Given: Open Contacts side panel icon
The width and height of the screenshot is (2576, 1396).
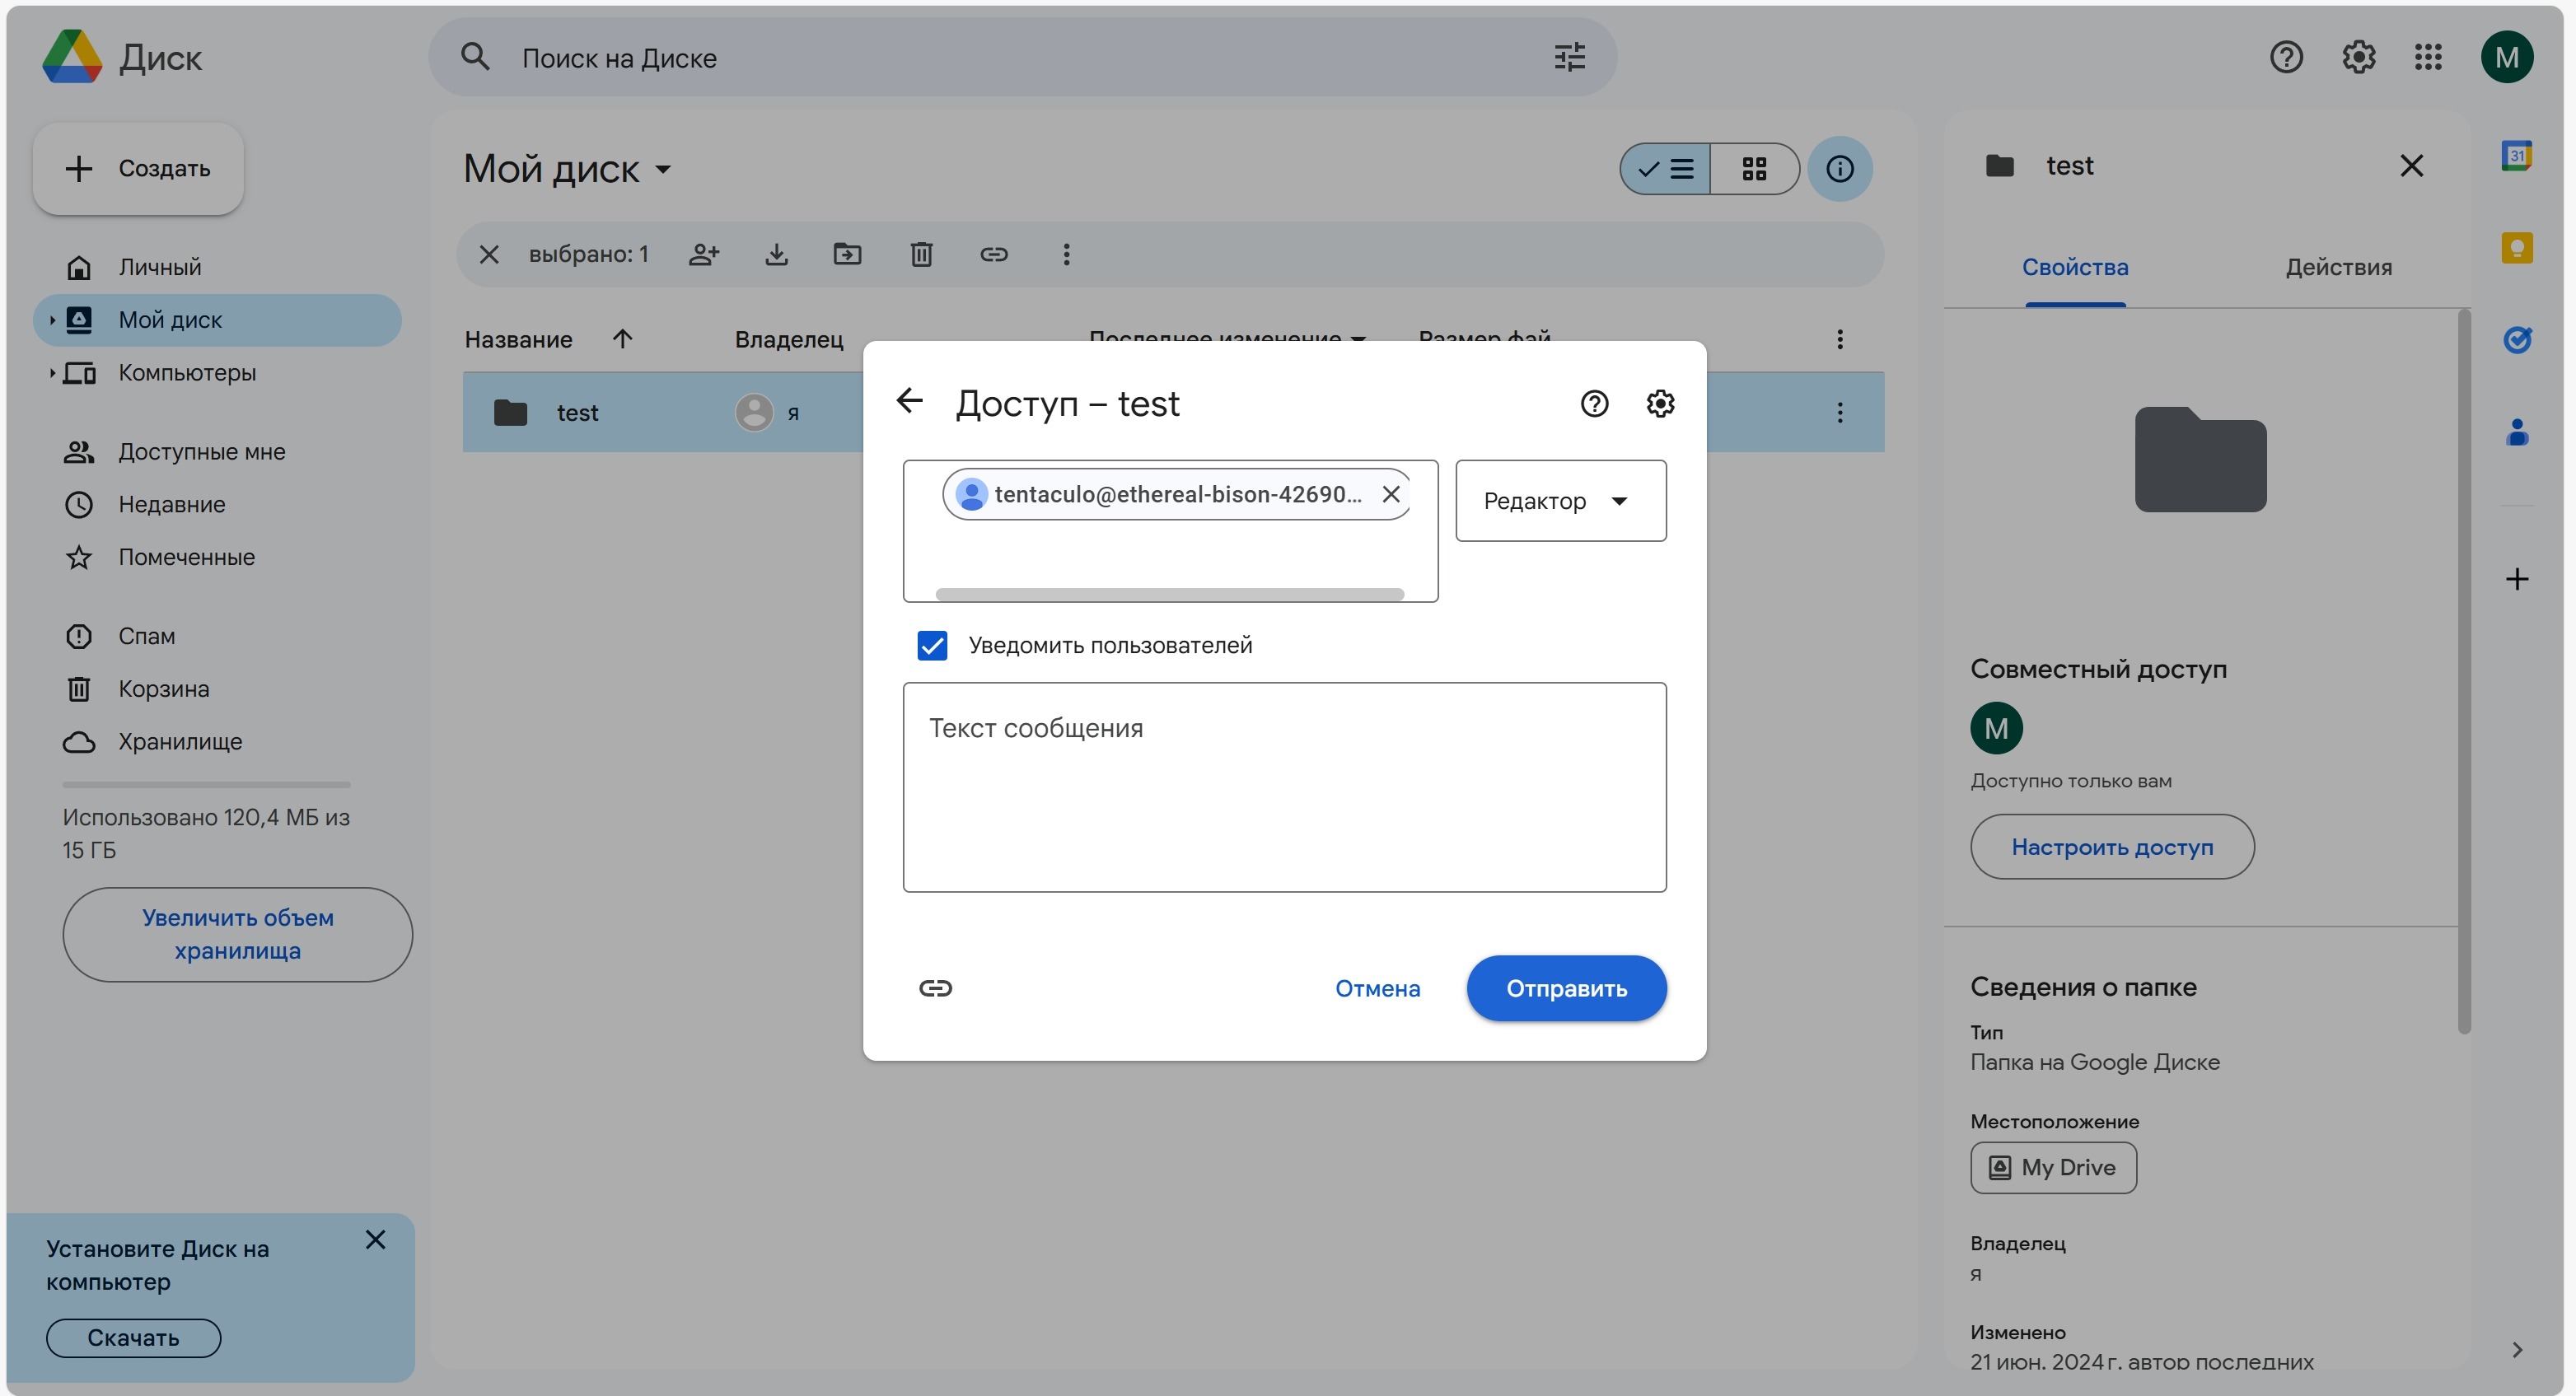Looking at the screenshot, I should pyautogui.click(x=2516, y=432).
